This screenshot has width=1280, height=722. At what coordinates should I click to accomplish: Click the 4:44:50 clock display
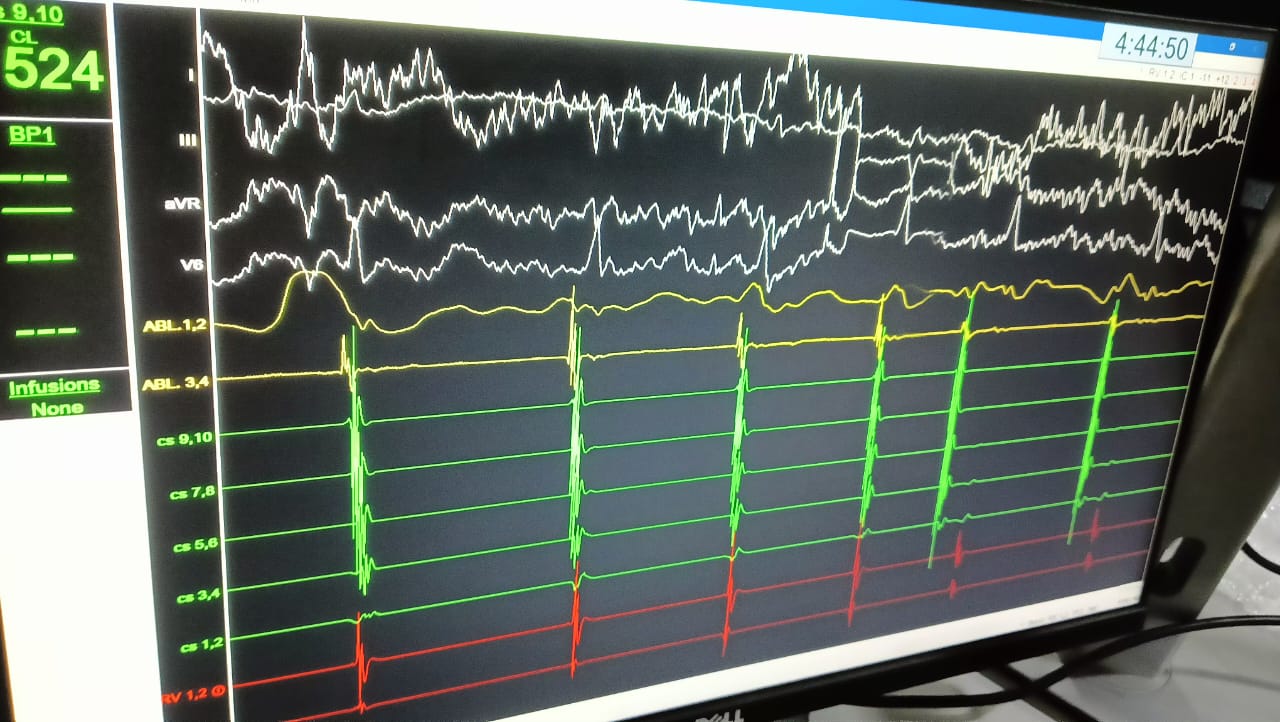point(1151,47)
